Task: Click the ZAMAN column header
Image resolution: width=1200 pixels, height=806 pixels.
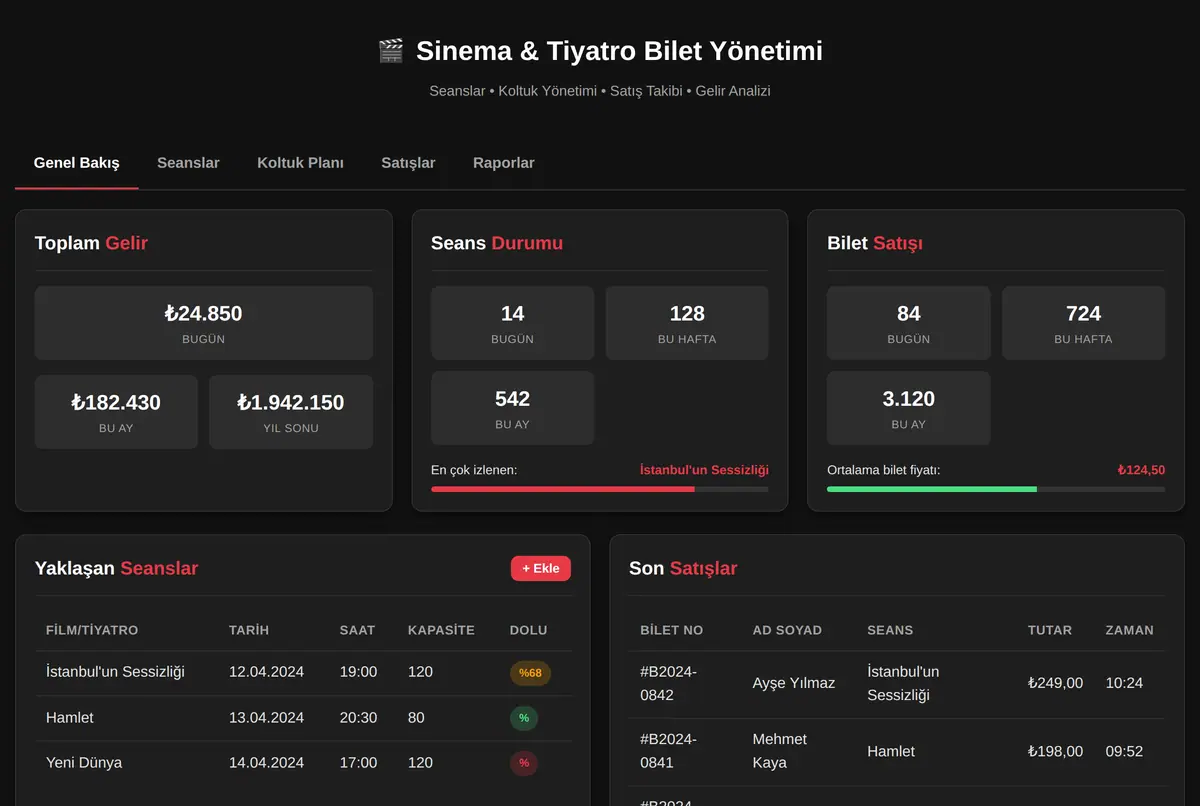Action: click(x=1129, y=630)
